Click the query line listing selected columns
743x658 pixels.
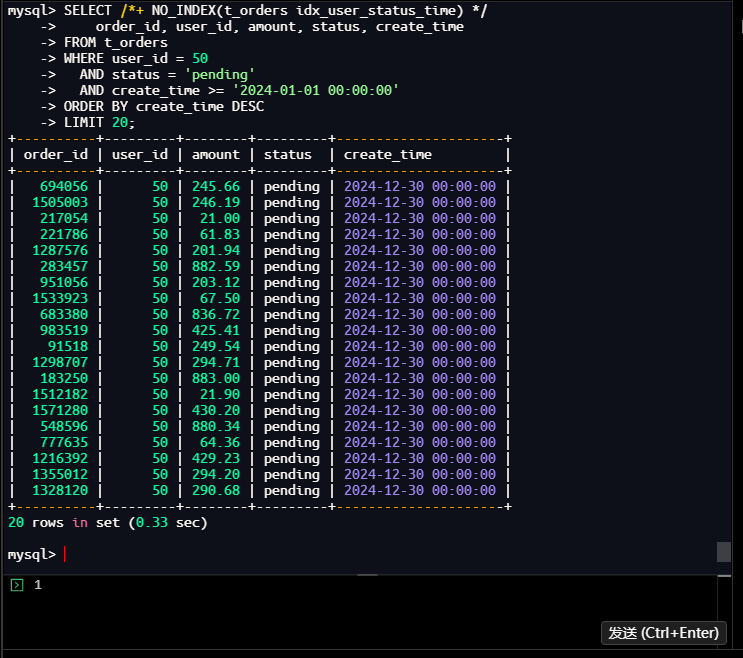coord(280,27)
